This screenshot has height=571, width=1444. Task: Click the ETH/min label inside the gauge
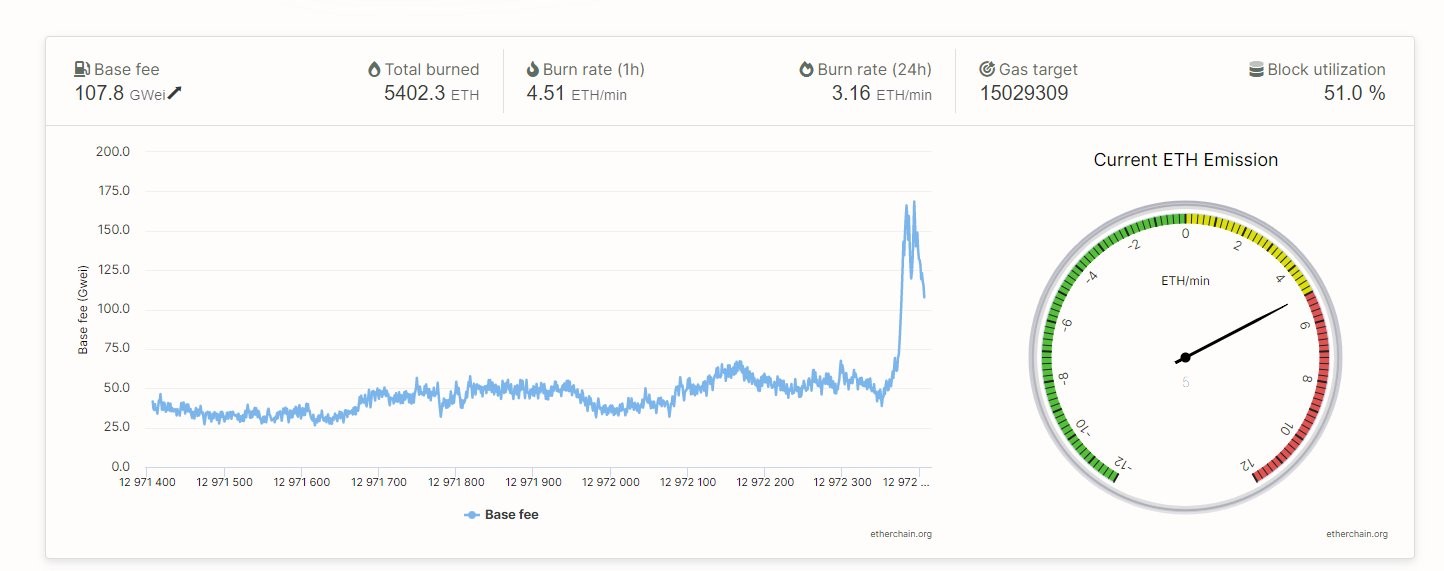[x=1185, y=280]
